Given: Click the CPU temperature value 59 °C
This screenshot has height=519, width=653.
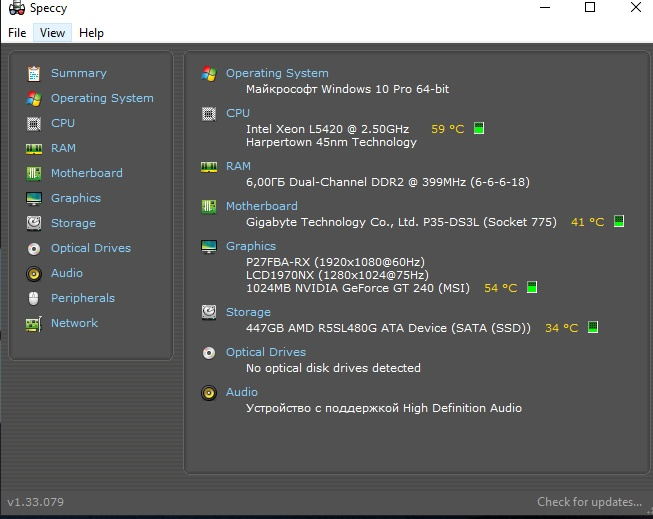Looking at the screenshot, I should point(448,129).
